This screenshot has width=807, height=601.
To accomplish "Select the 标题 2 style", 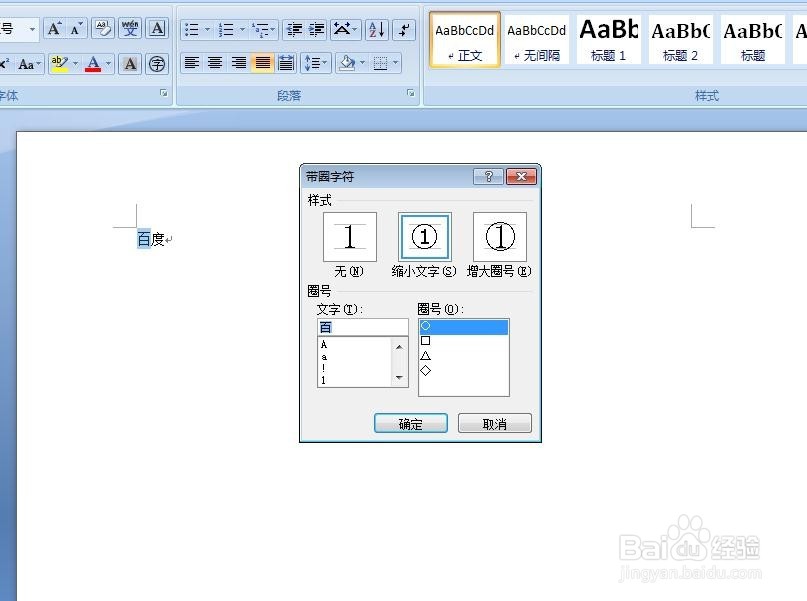I will click(681, 40).
